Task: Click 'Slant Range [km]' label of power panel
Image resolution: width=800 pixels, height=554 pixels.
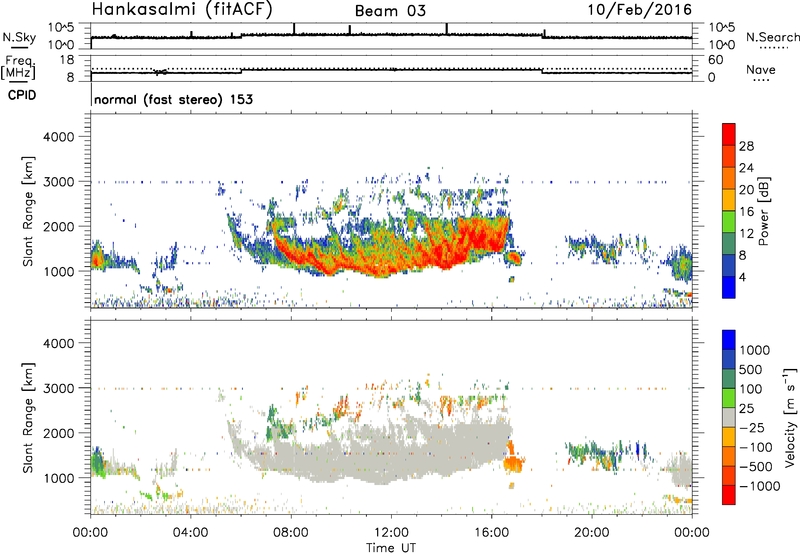Action: click(28, 211)
